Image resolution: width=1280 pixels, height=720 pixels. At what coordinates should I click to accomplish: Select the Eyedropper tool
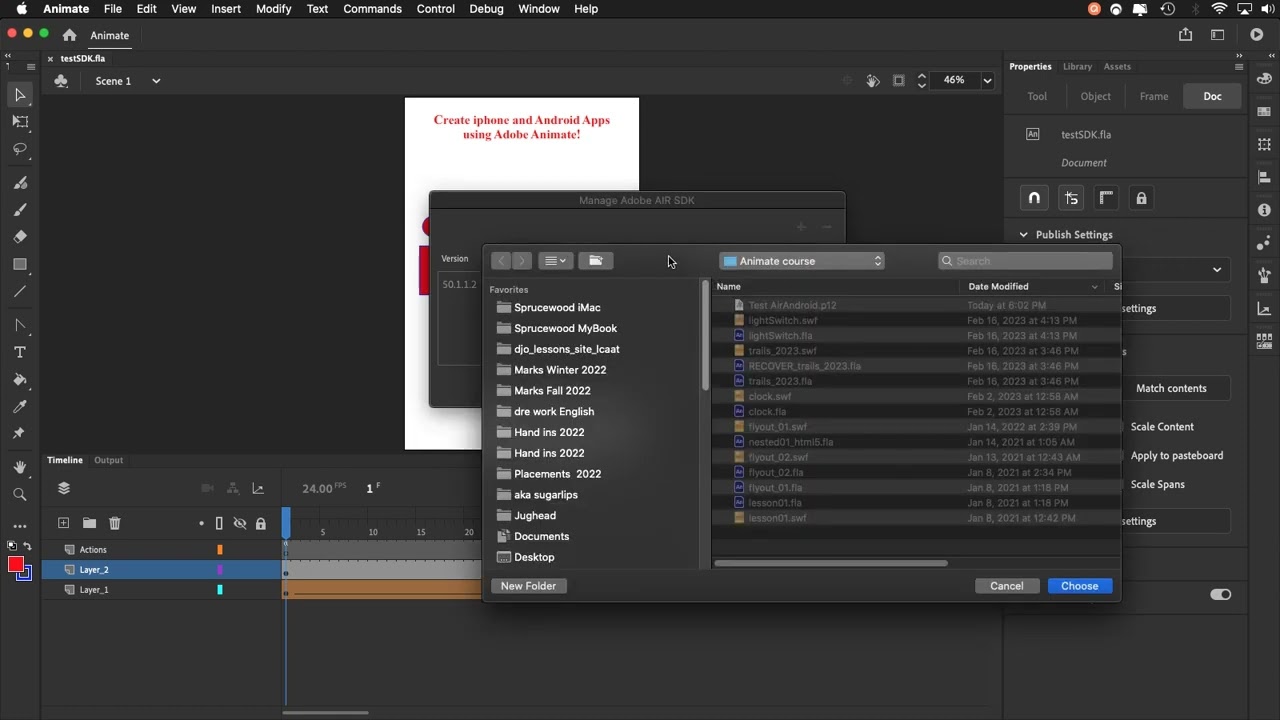pos(20,407)
